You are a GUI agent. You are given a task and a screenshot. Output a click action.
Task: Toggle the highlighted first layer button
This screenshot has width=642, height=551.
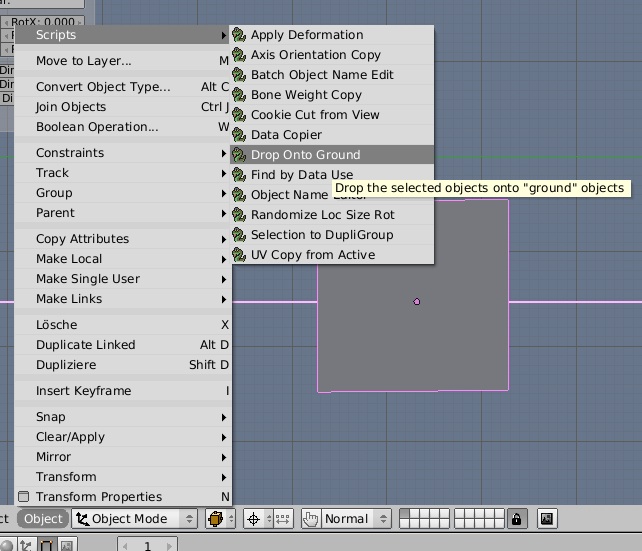pyautogui.click(x=405, y=514)
